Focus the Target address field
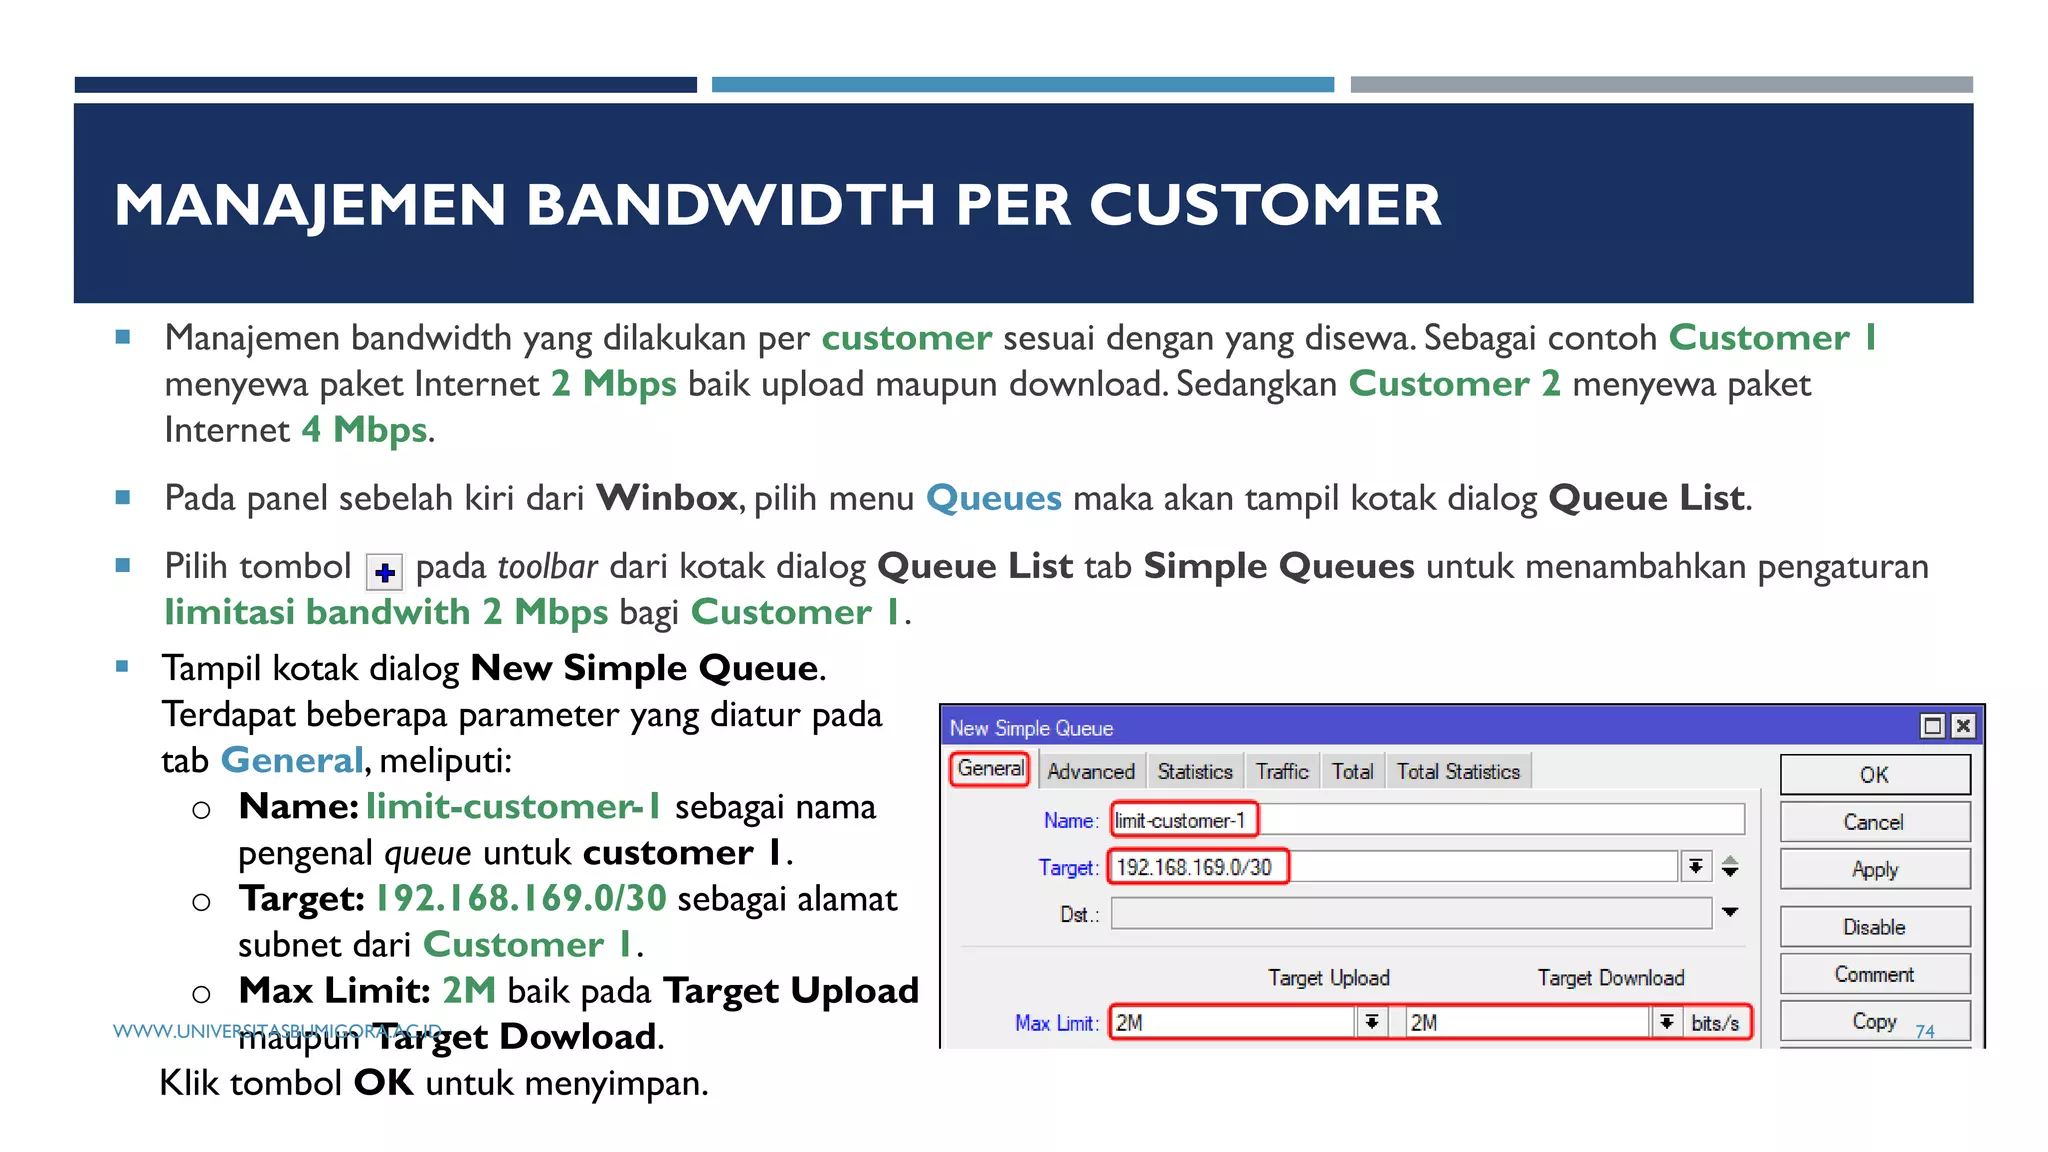Screen dimensions: 2048x1152 click(x=1393, y=867)
